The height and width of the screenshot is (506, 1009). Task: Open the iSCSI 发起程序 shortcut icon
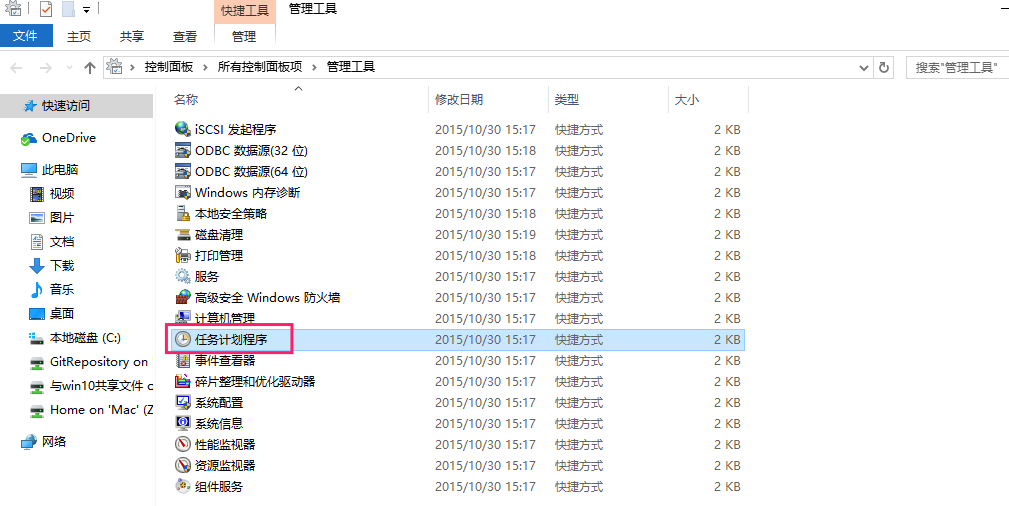(x=183, y=129)
